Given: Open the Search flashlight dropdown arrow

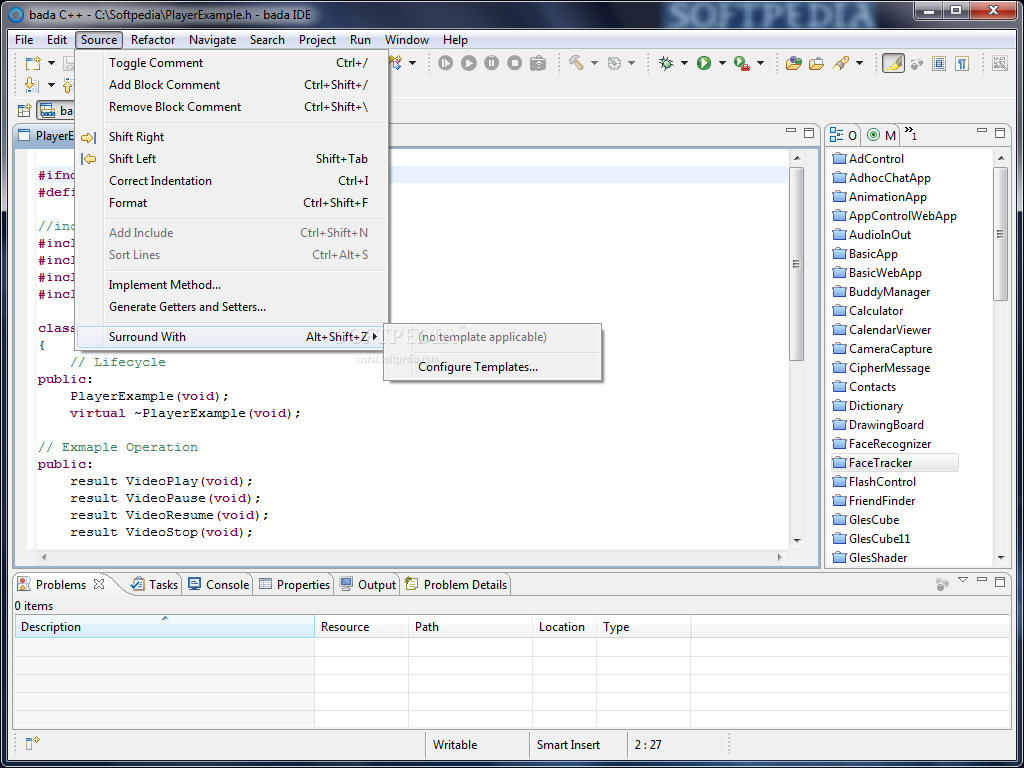Looking at the screenshot, I should [859, 63].
